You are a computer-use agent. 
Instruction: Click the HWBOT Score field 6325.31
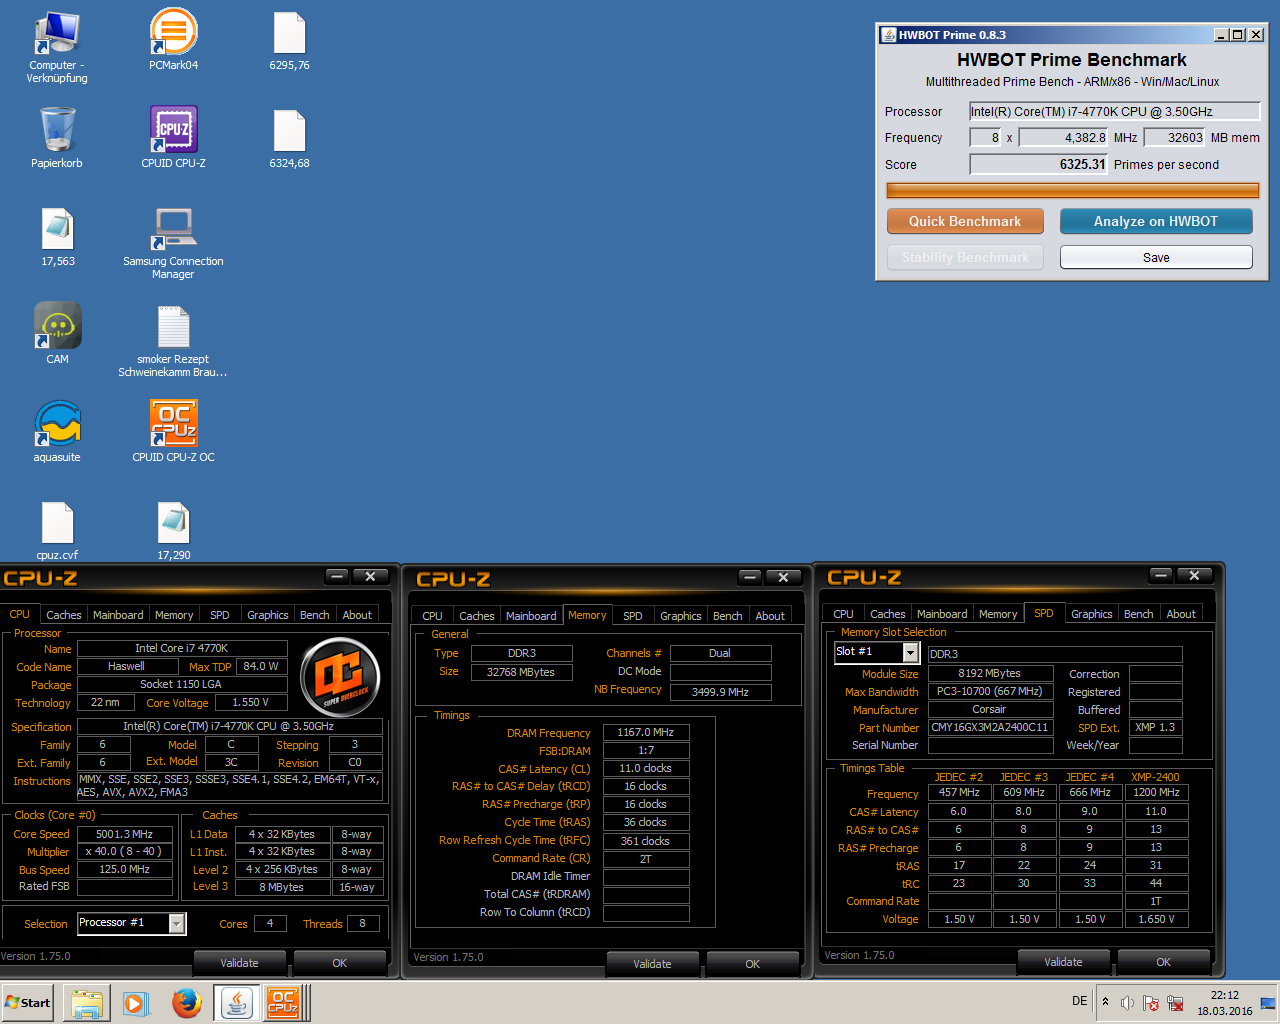[1039, 164]
